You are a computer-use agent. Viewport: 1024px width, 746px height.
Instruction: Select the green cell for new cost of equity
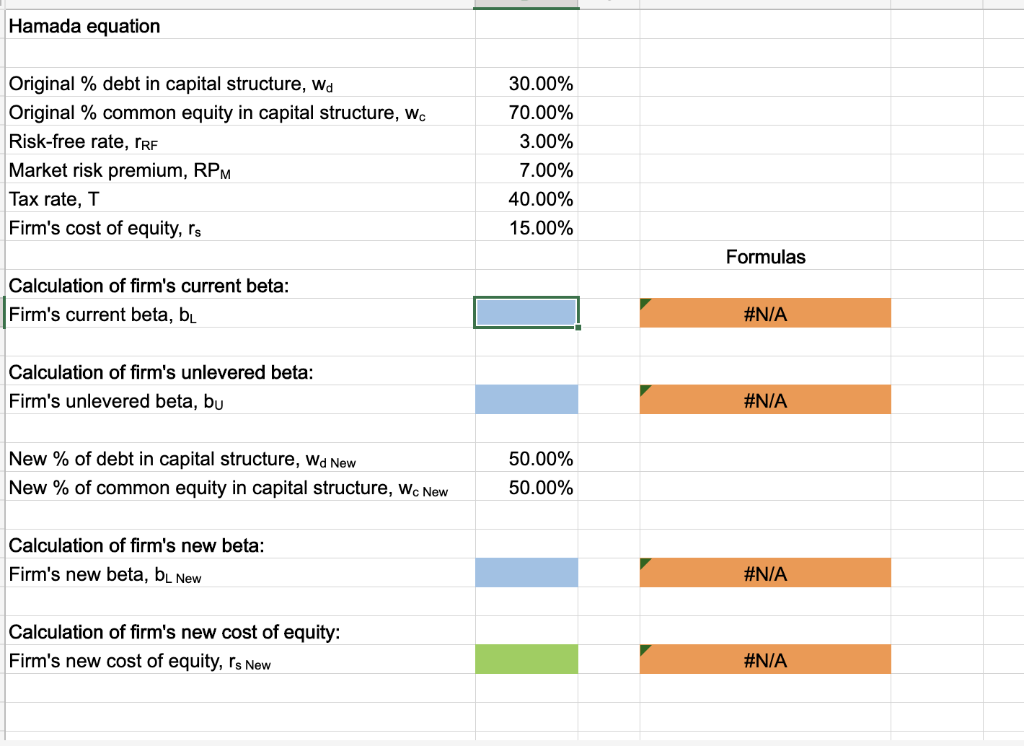pyautogui.click(x=527, y=659)
